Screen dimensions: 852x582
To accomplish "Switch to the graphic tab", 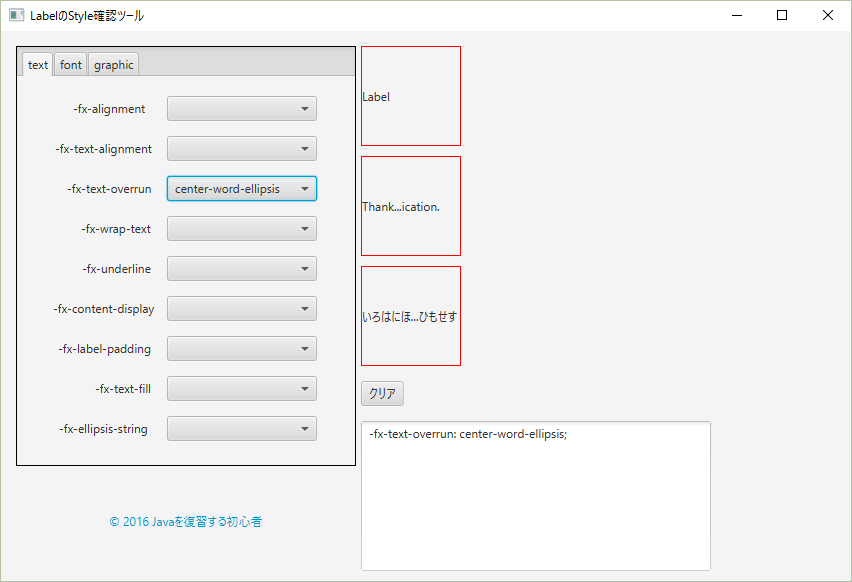I will pos(113,63).
